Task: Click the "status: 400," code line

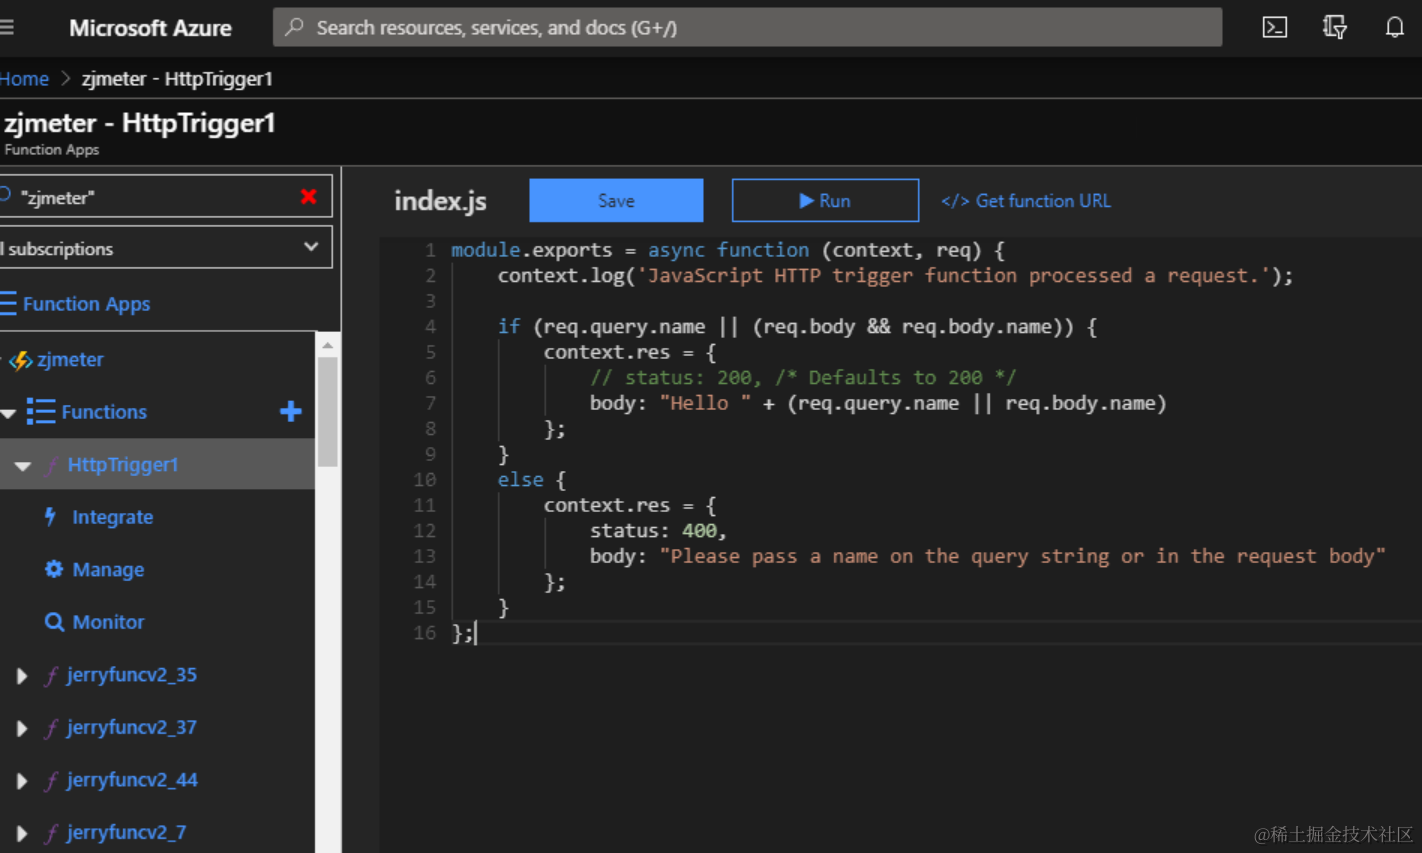Action: (x=658, y=531)
